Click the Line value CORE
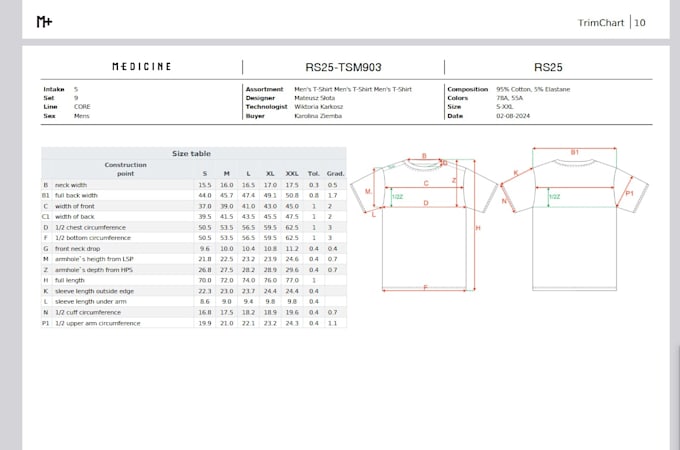The width and height of the screenshot is (680, 450). click(x=82, y=107)
